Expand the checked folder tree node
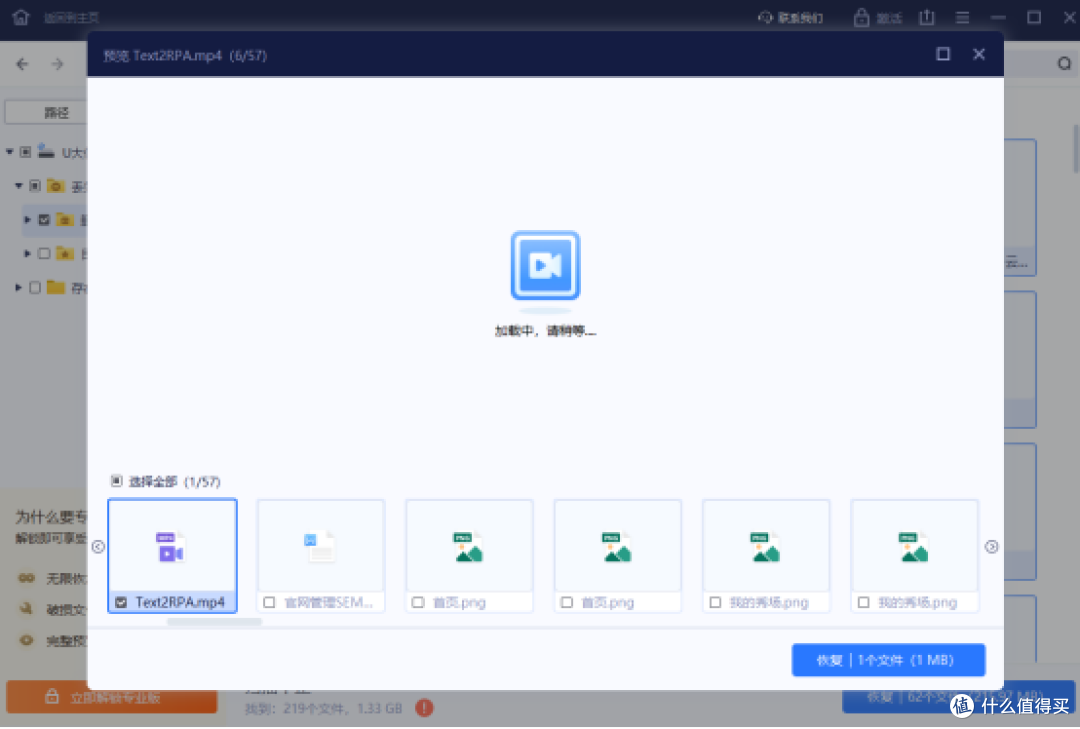The height and width of the screenshot is (729, 1080). coord(28,220)
